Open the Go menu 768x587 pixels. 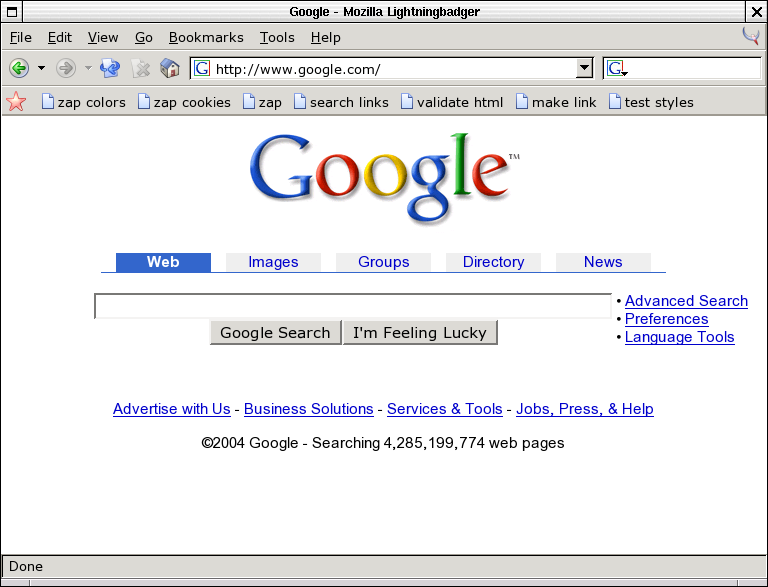[x=144, y=37]
